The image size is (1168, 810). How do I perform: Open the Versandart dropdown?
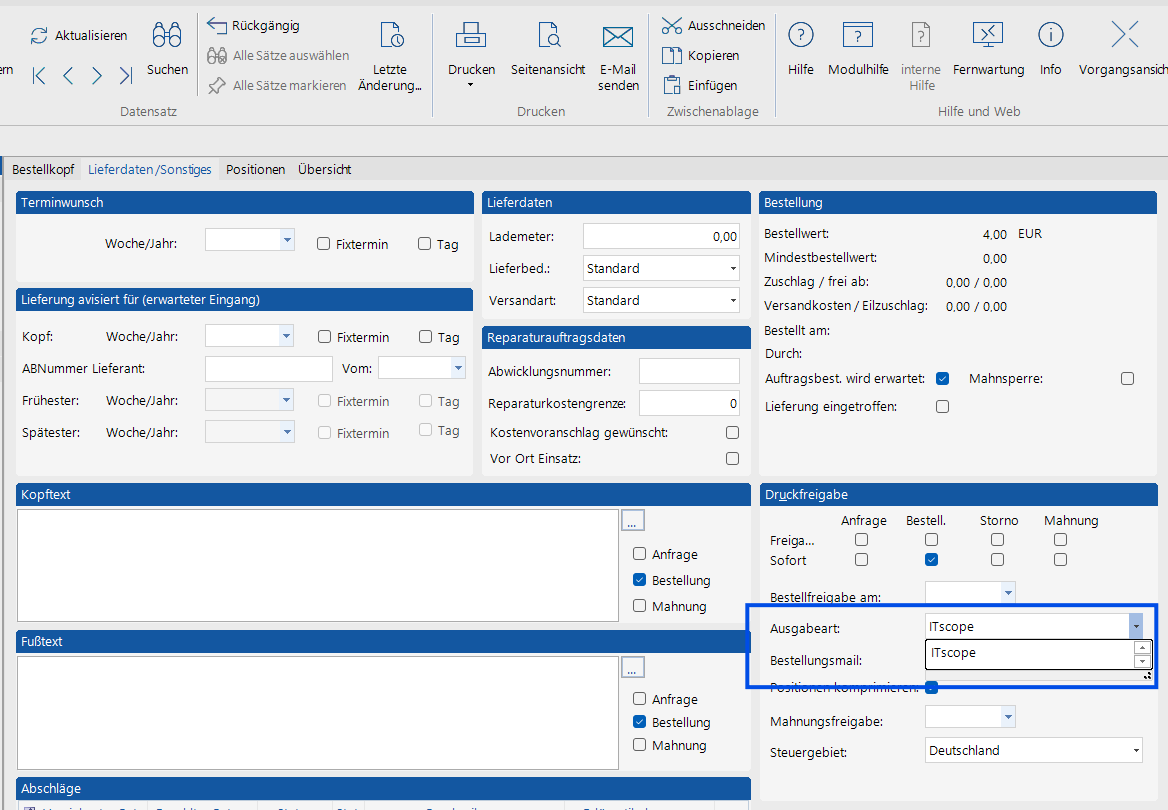coord(733,301)
